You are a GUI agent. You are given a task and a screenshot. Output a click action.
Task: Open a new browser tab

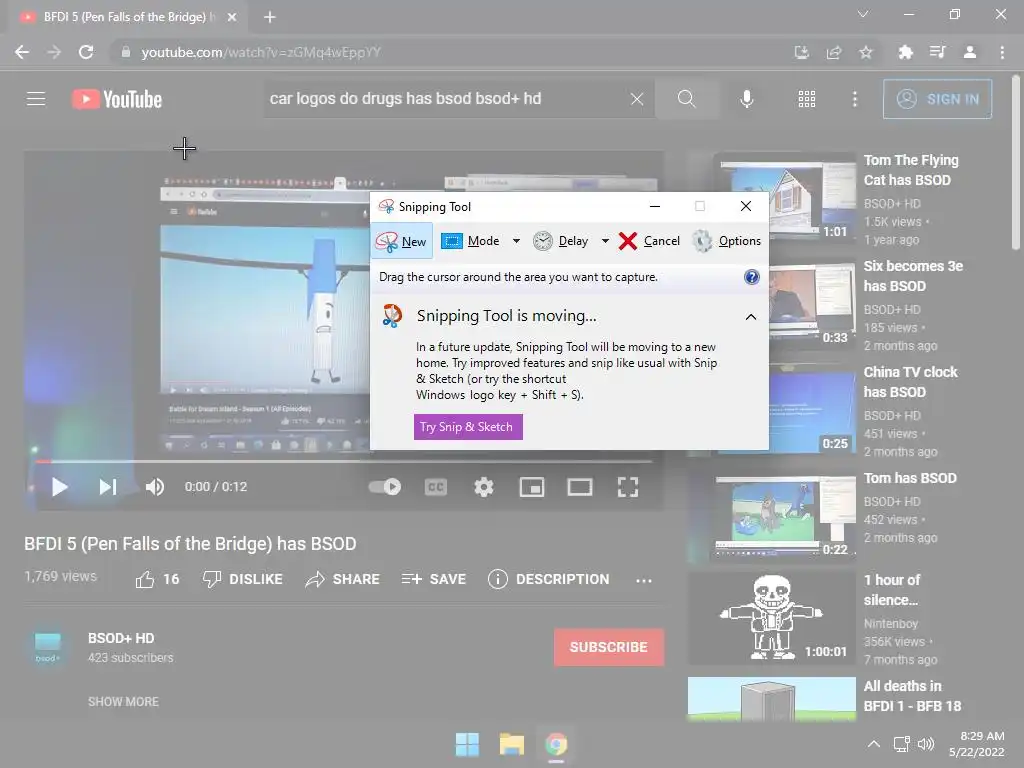[x=270, y=17]
